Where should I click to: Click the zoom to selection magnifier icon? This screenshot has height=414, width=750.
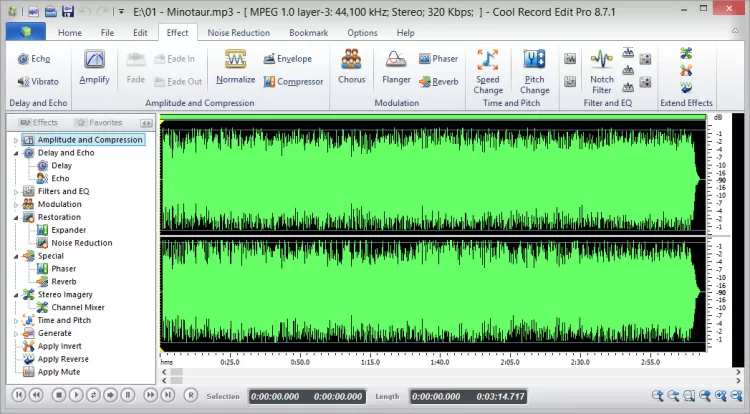pos(689,396)
